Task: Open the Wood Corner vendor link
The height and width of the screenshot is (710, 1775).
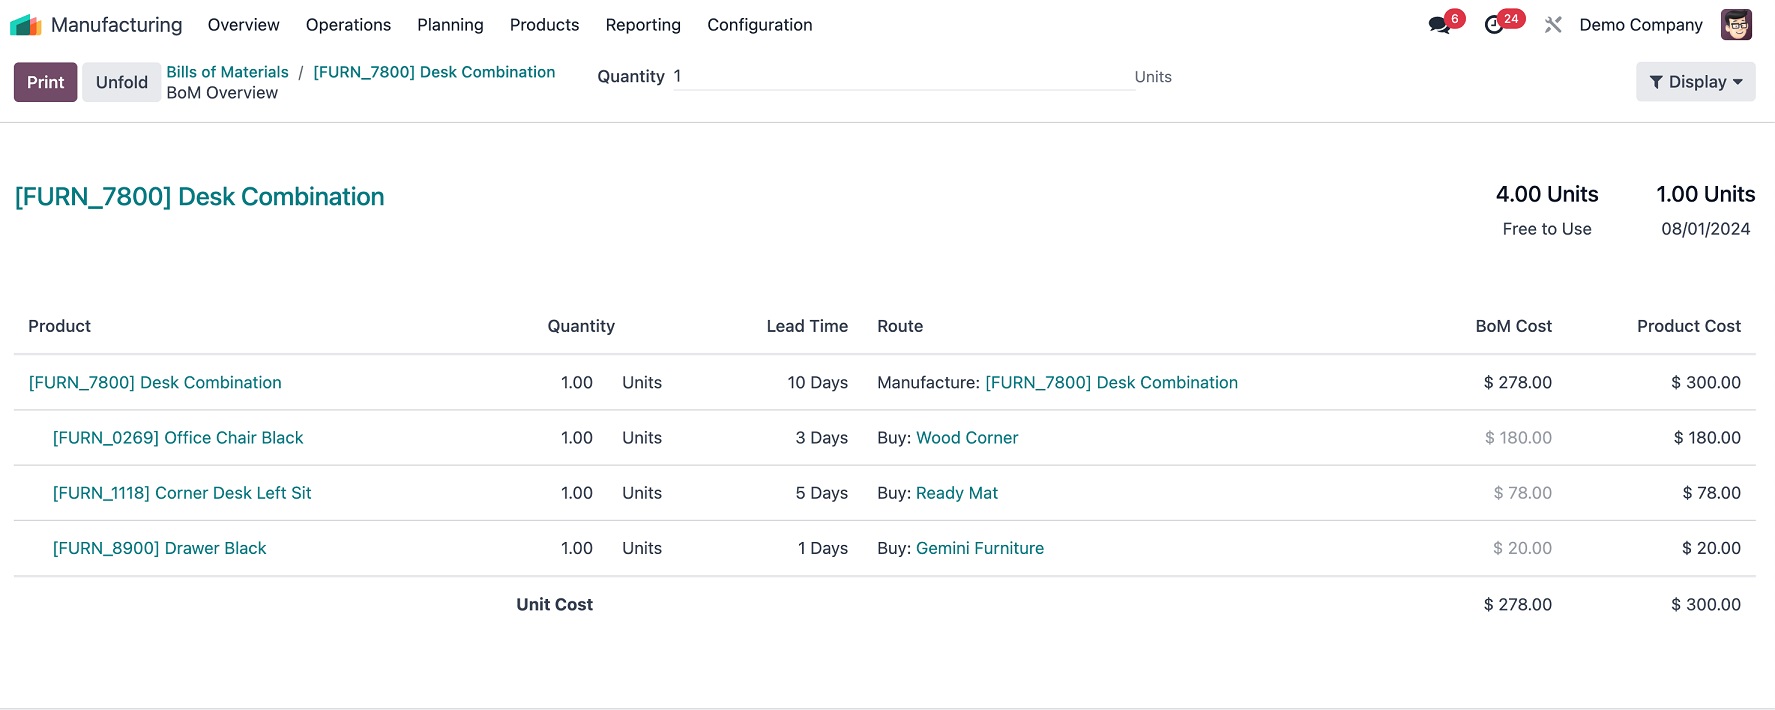Action: 967,438
